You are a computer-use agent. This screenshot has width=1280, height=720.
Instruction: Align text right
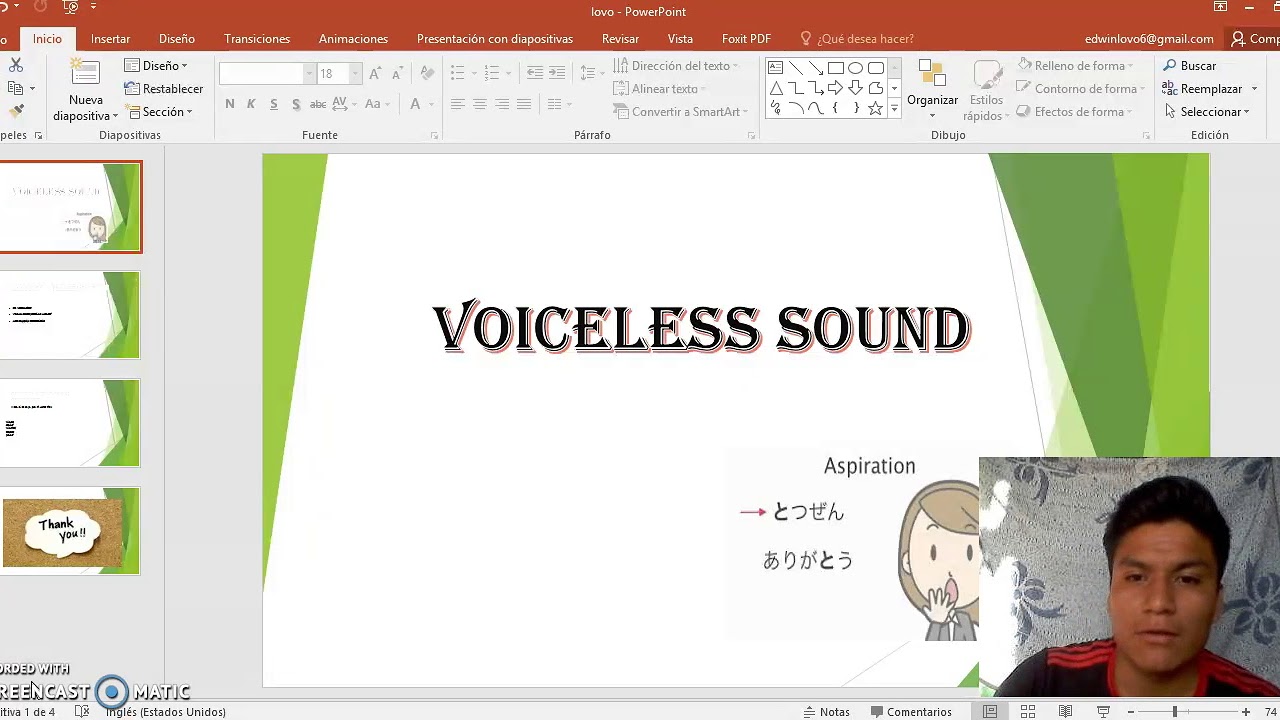(x=501, y=104)
